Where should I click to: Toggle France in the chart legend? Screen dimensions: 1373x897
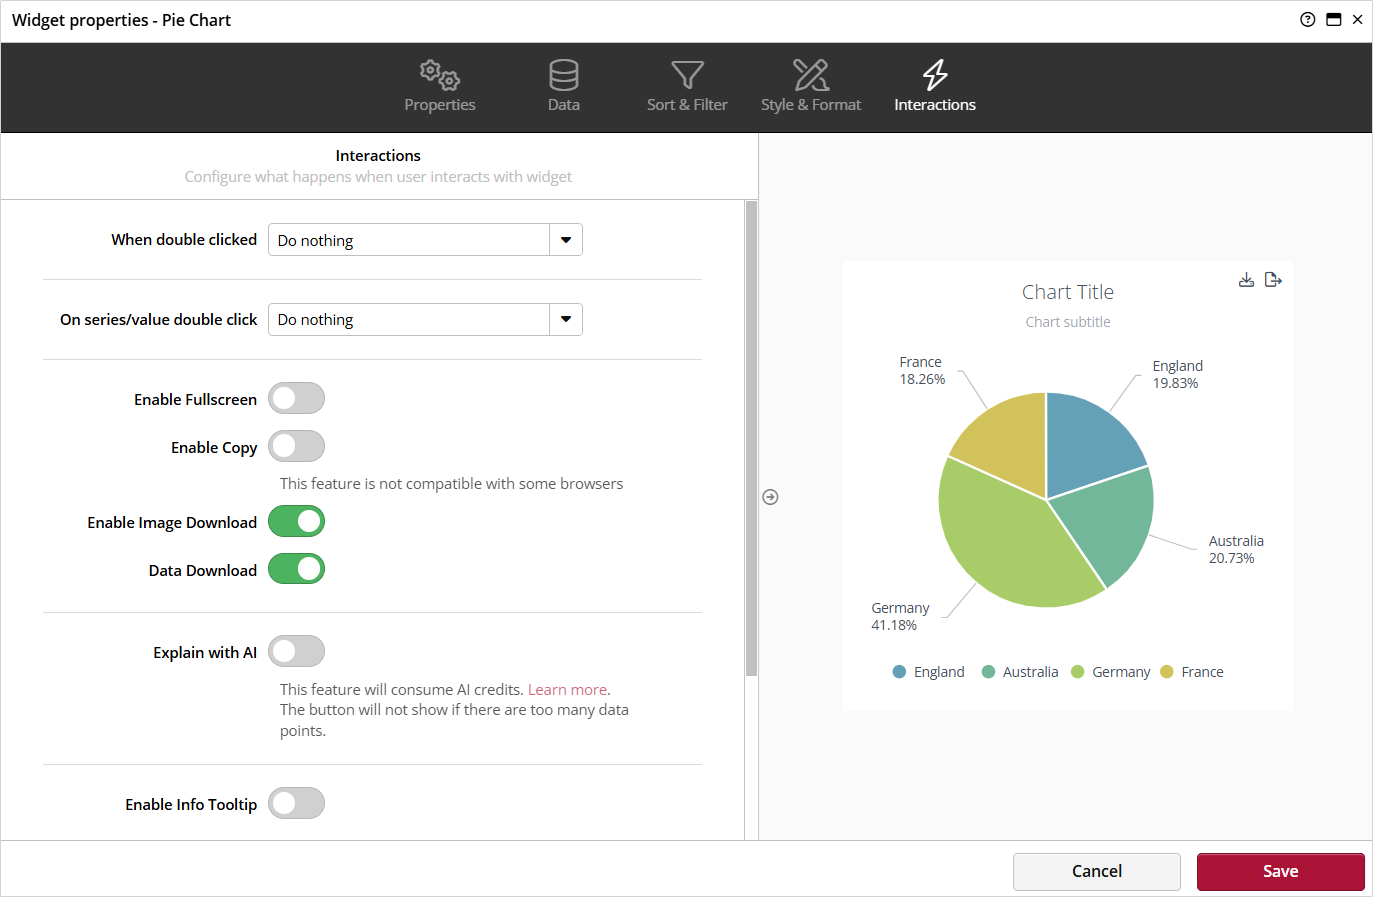(1191, 672)
